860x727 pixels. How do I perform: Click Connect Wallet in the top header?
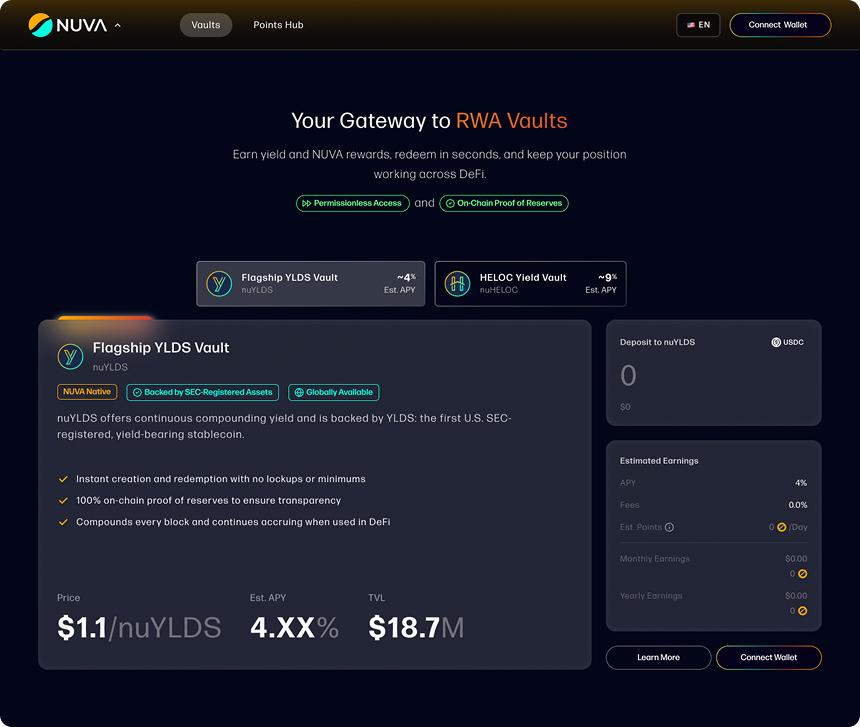coord(780,25)
